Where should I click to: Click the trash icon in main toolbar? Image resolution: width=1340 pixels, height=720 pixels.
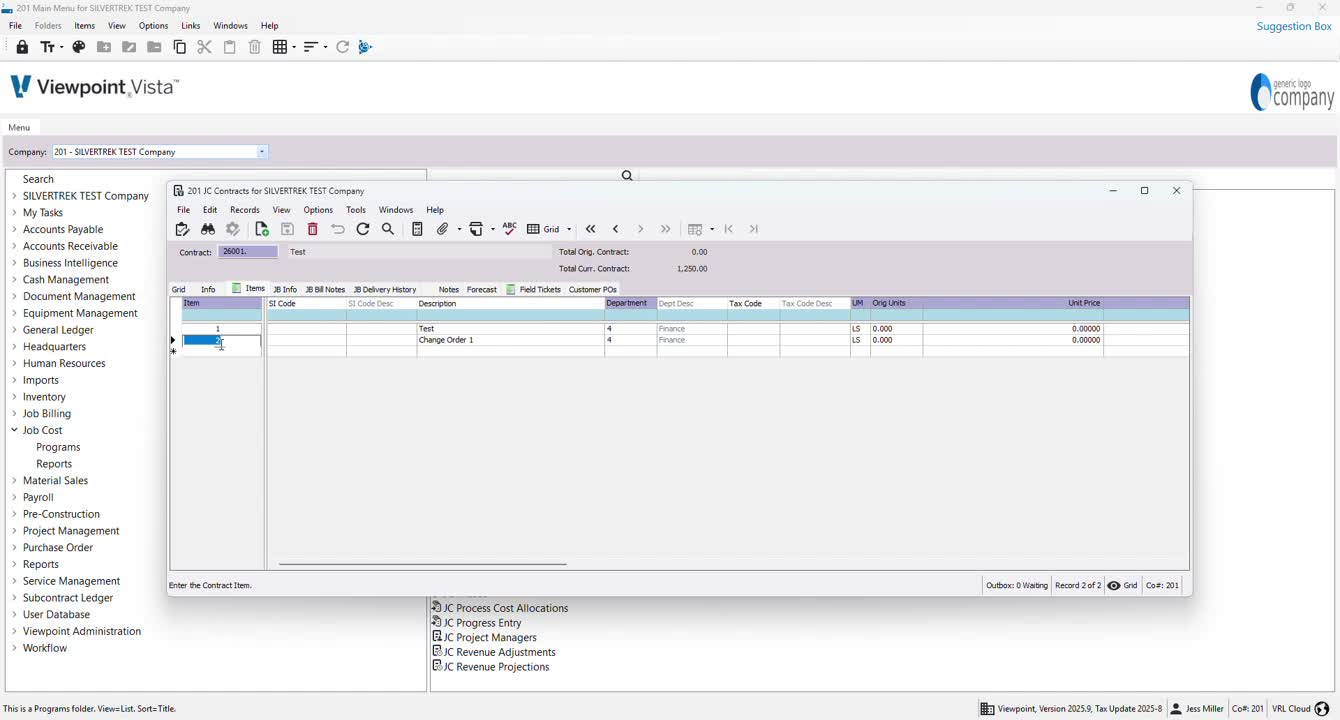(255, 47)
